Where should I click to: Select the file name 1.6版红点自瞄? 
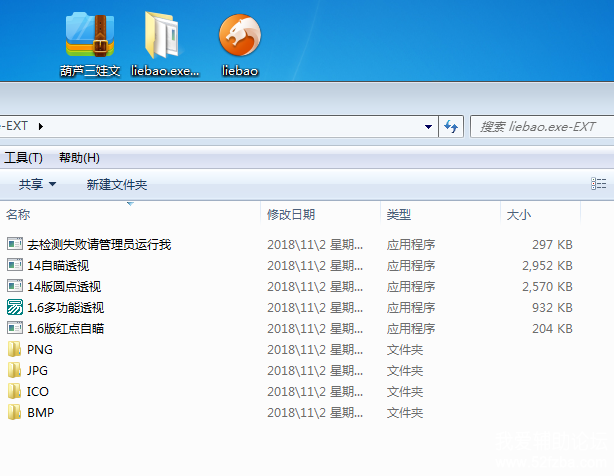65,328
